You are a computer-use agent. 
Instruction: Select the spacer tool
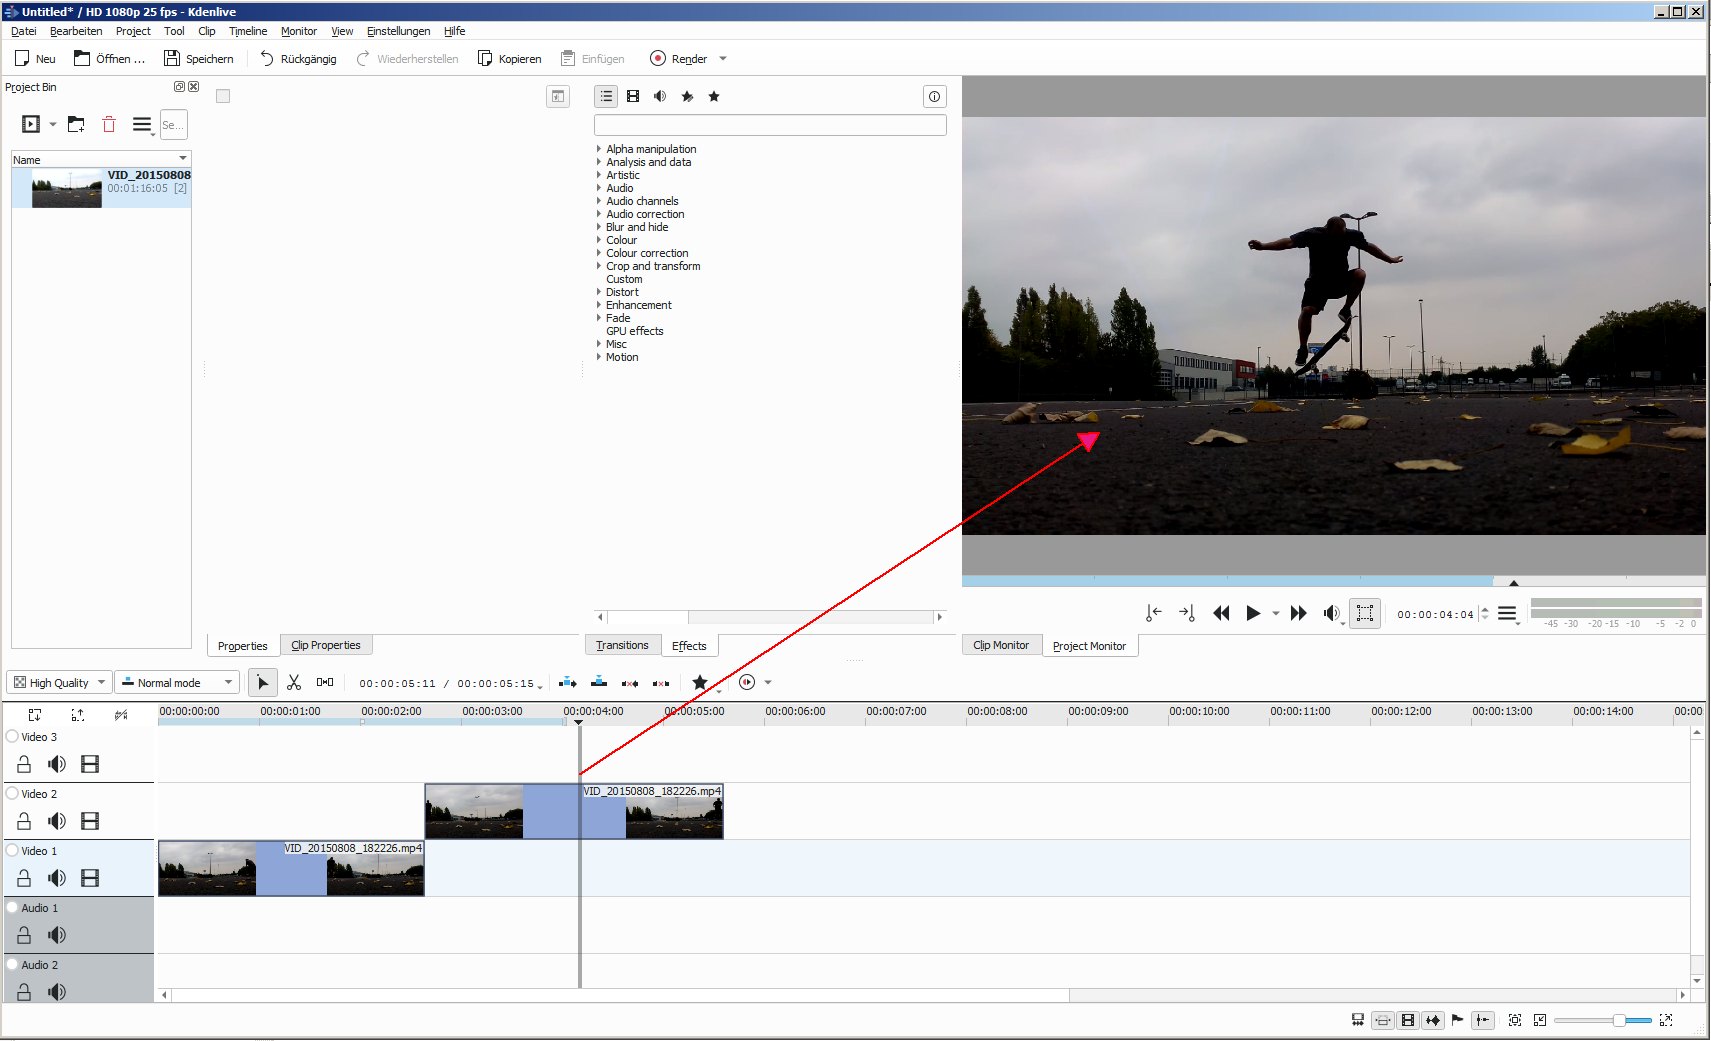(325, 682)
